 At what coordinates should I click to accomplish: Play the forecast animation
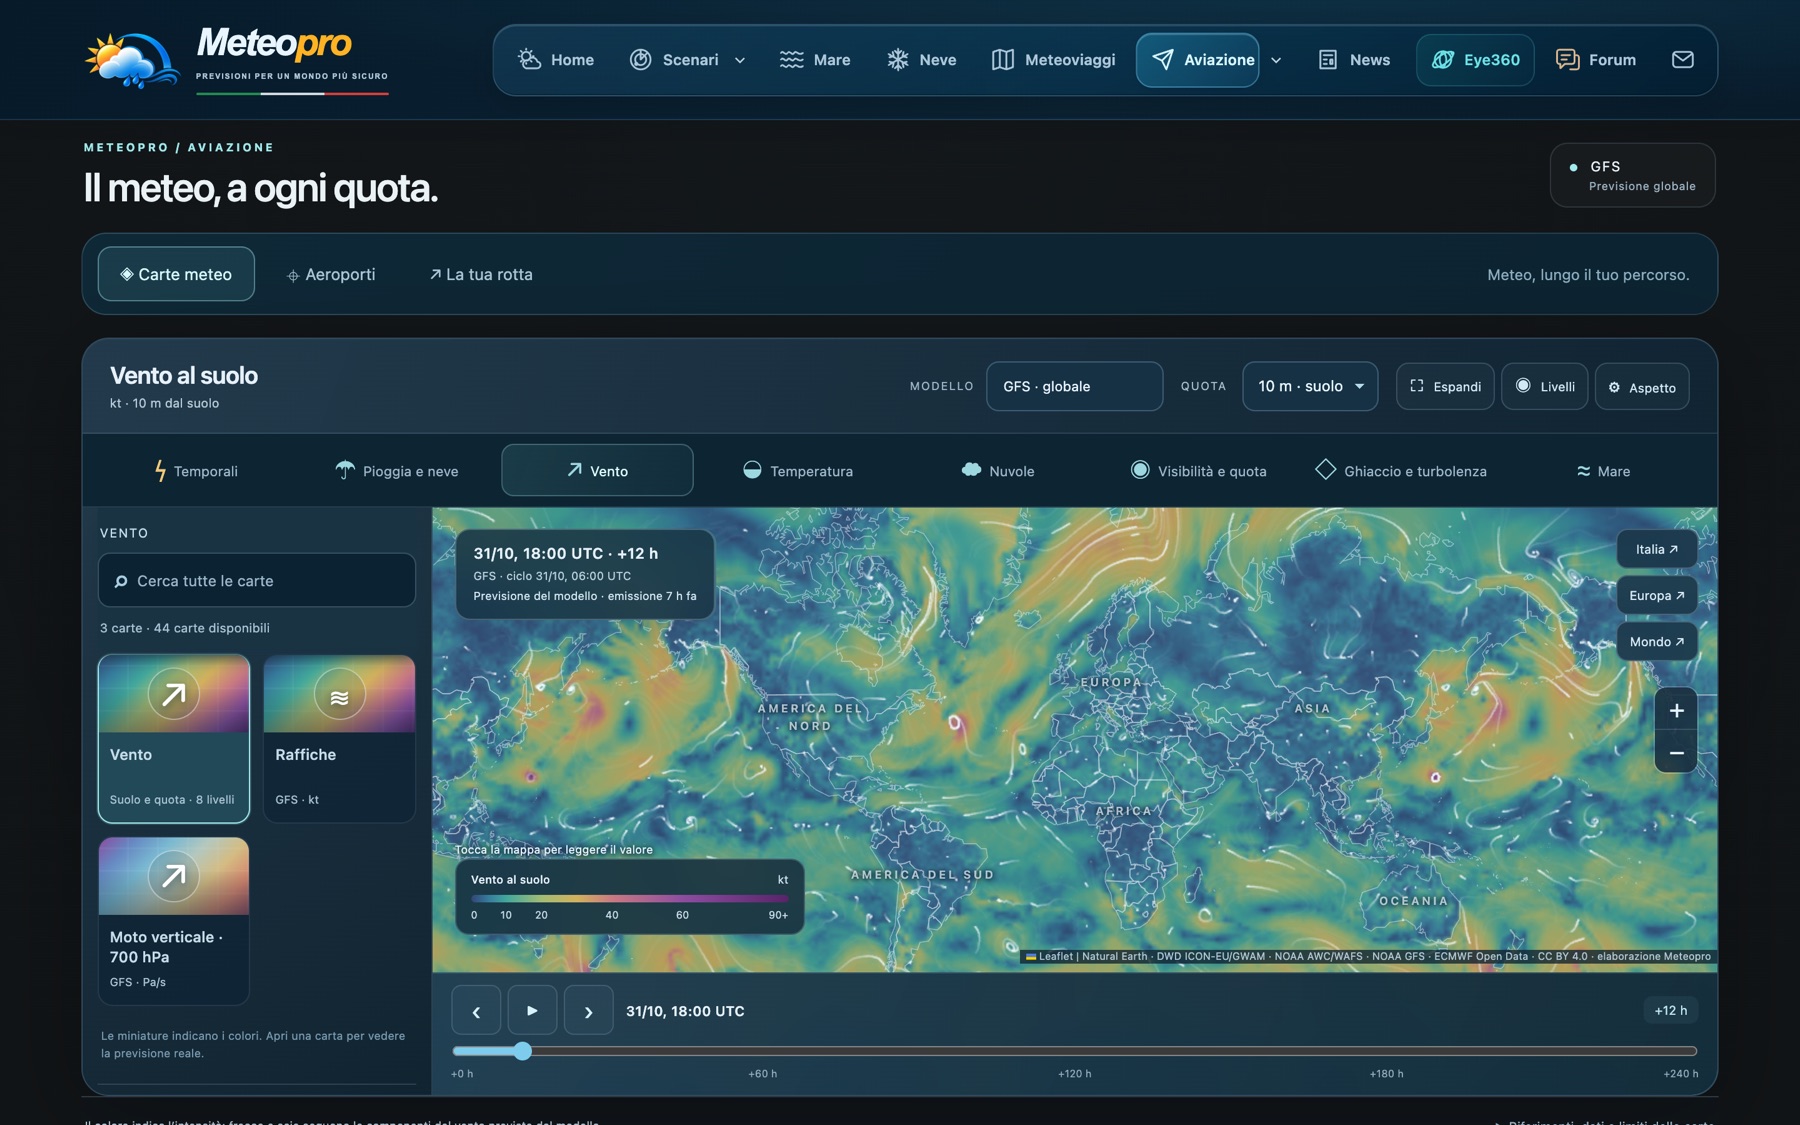point(532,1010)
